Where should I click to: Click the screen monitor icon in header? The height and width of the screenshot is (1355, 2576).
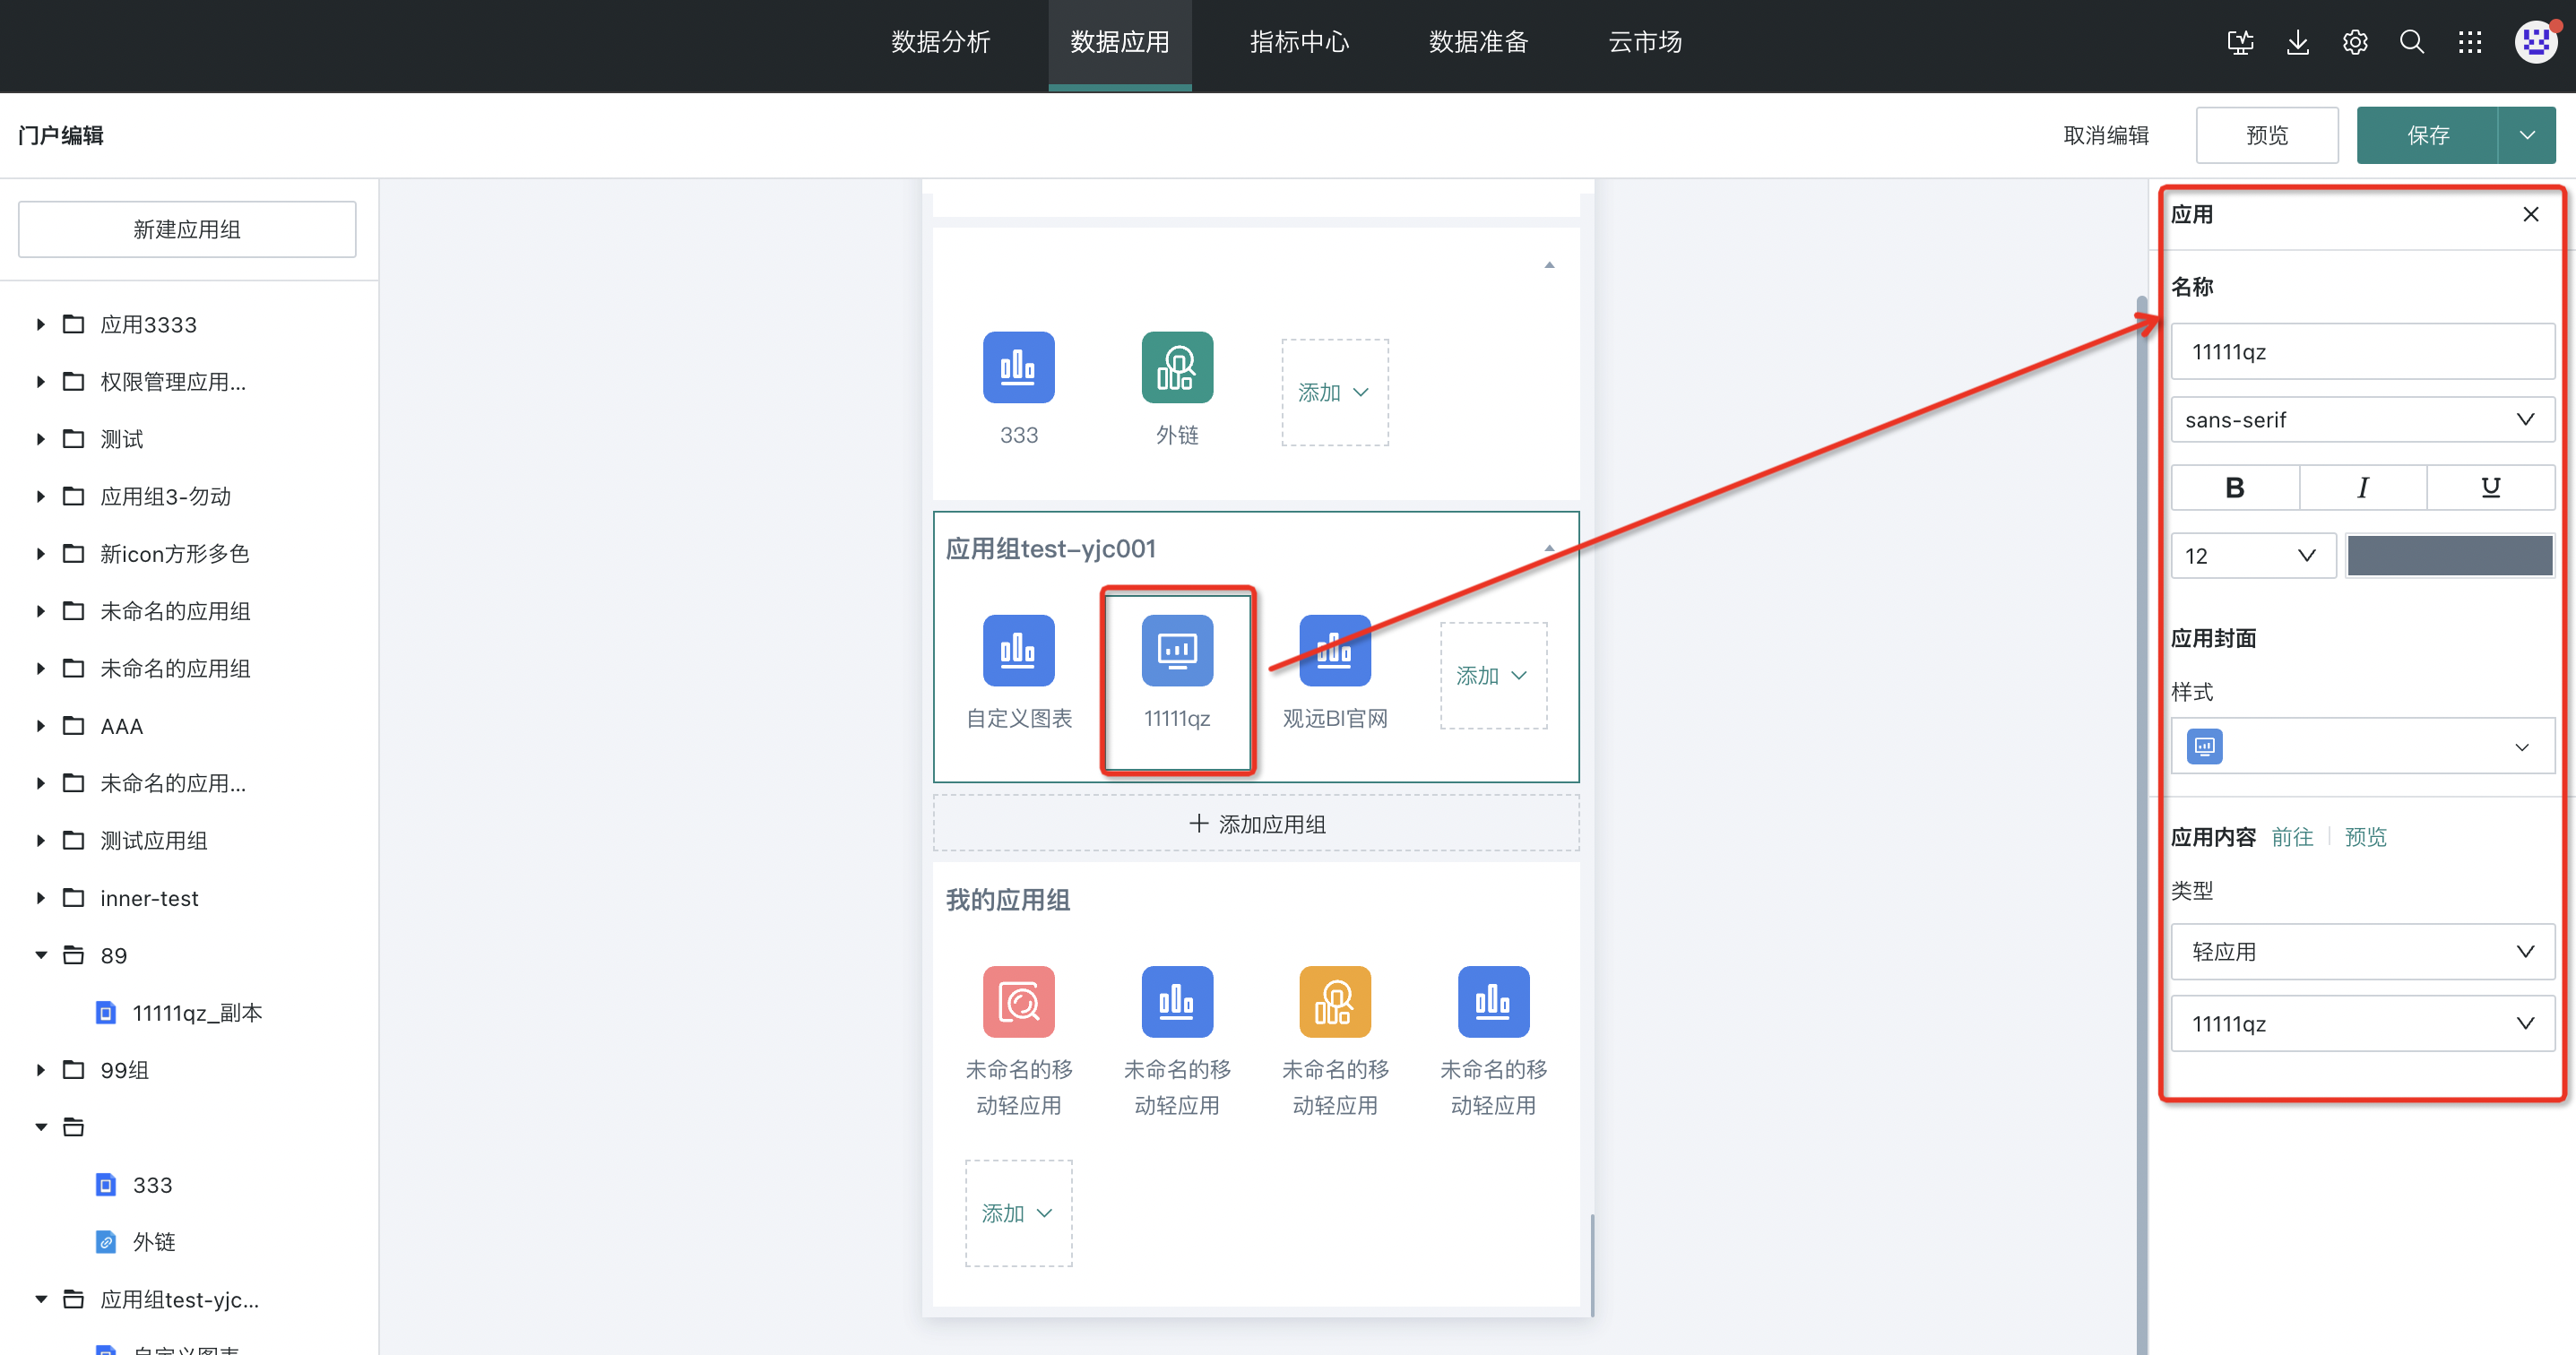(x=2240, y=42)
